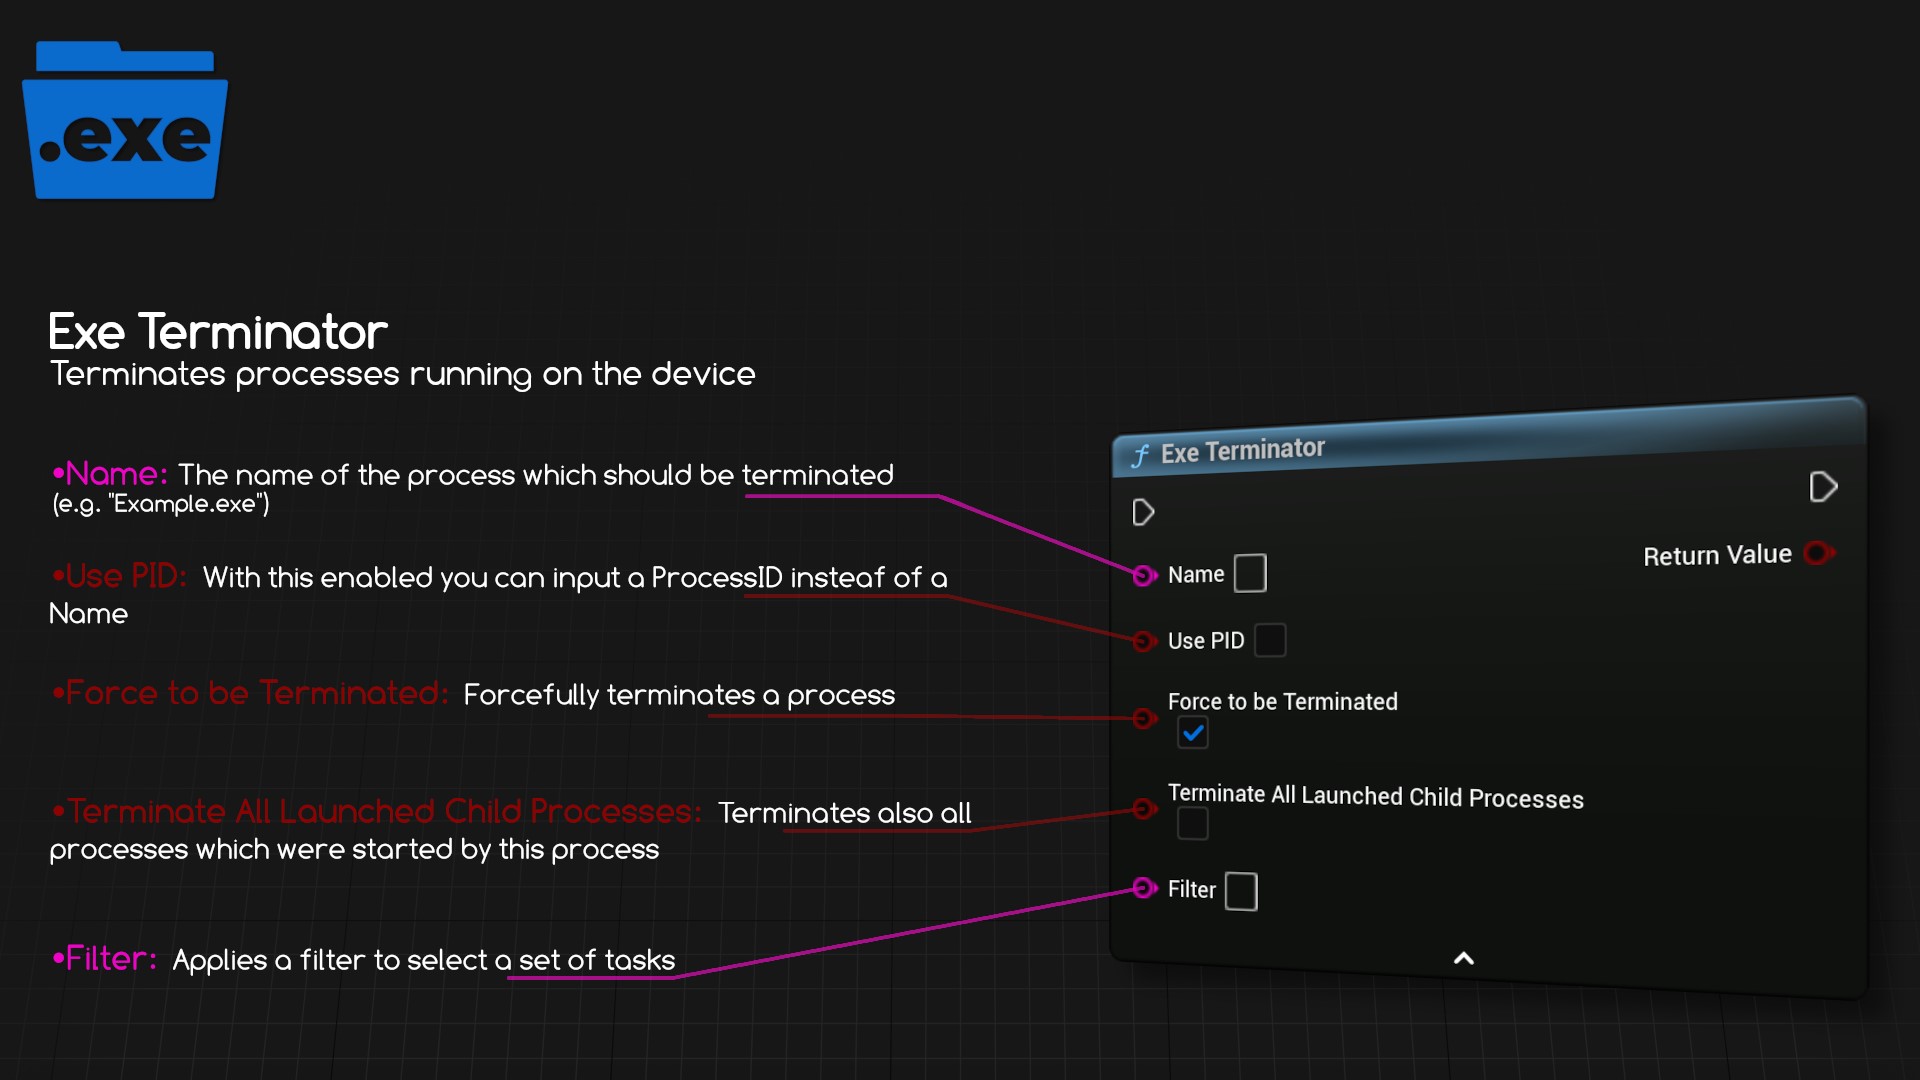Uncheck Force to be Terminated checkbox
The image size is (1920, 1080).
(1193, 733)
